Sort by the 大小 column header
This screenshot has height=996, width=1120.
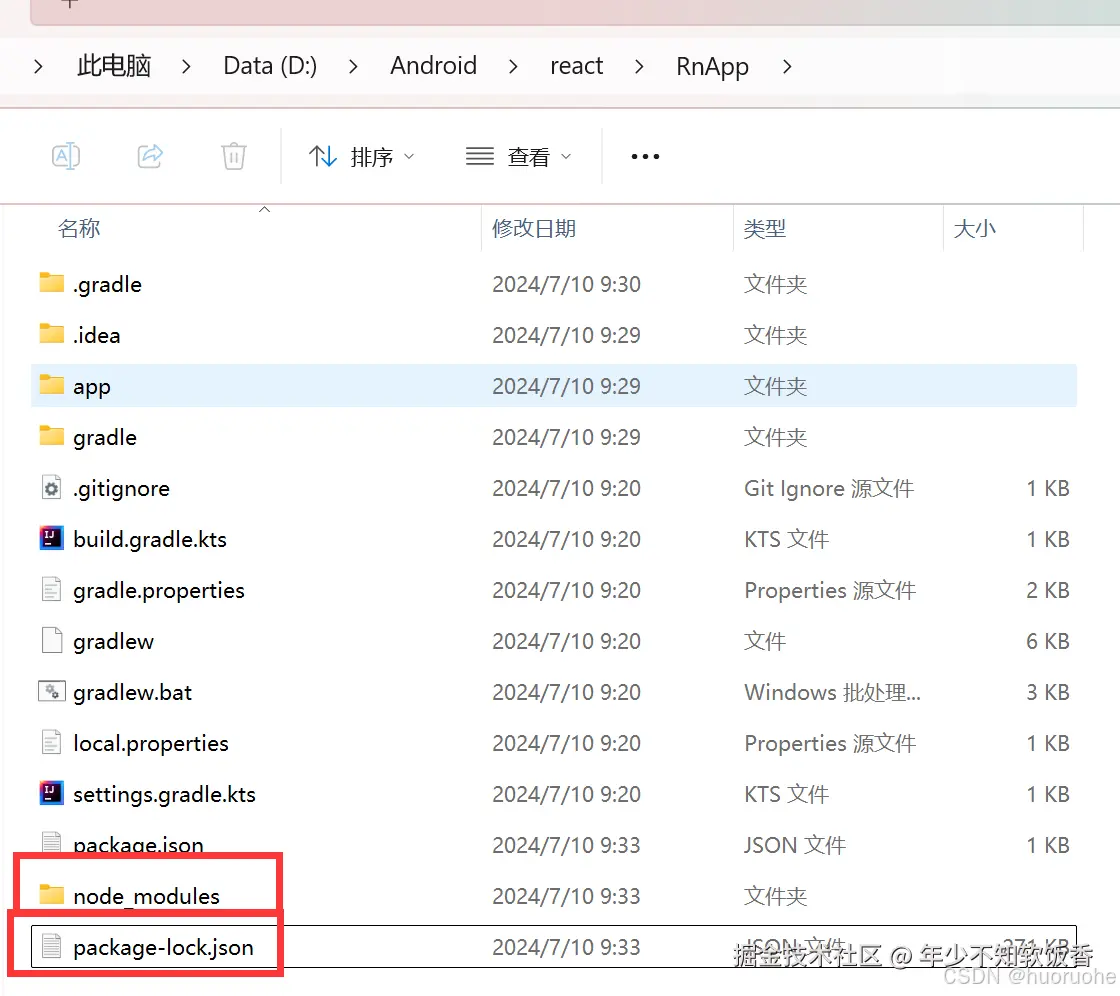click(x=974, y=229)
